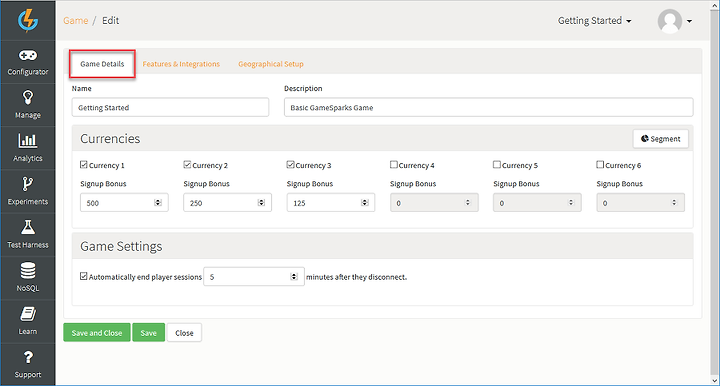
Task: Open the Manage lightbulb icon
Action: point(28,98)
